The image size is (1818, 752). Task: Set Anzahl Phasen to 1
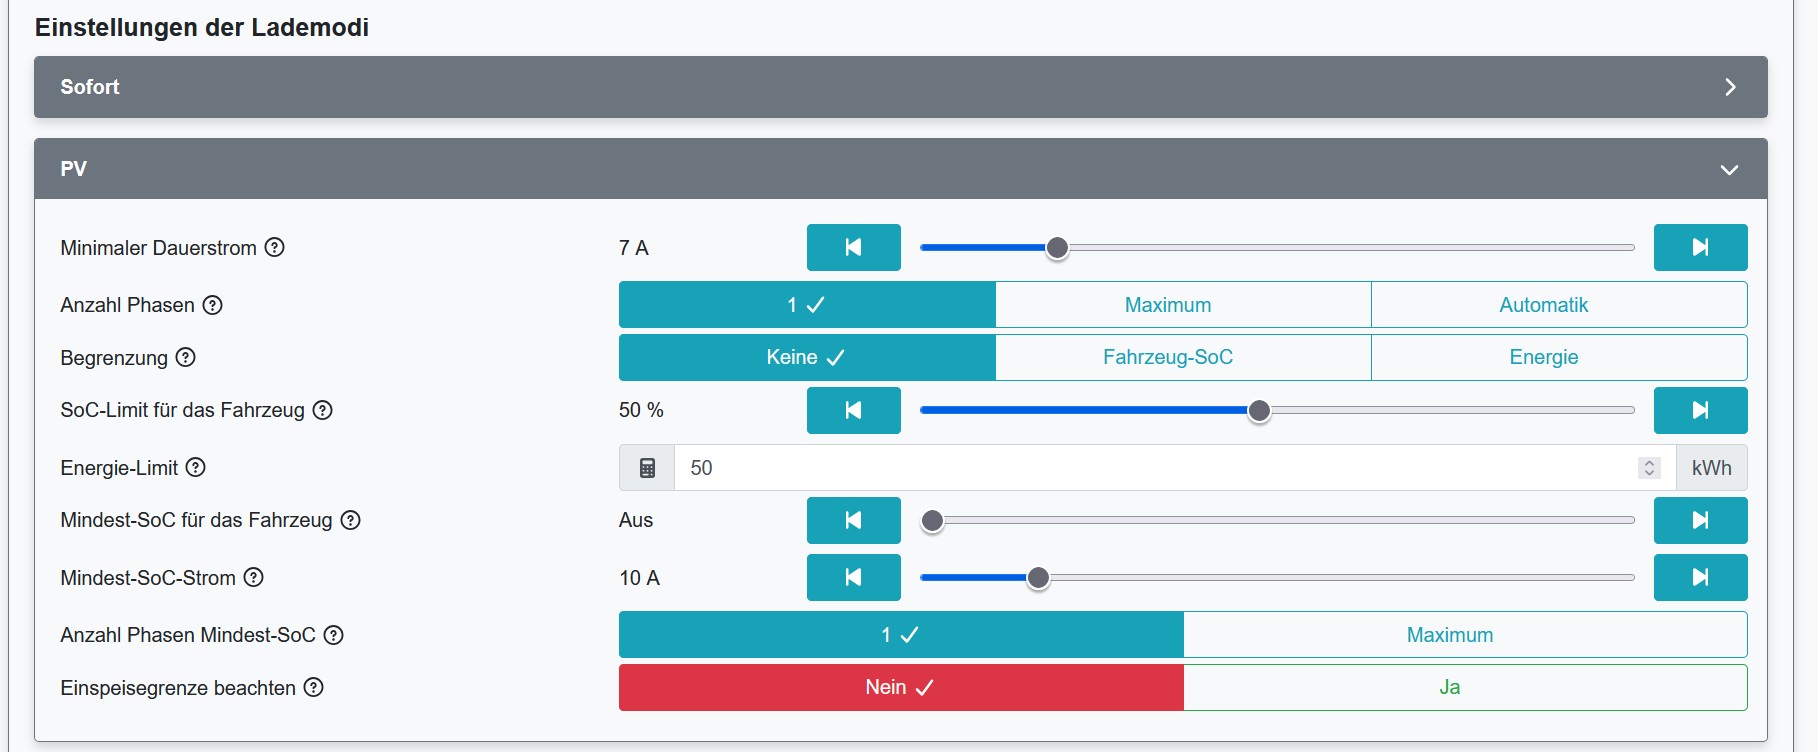click(807, 305)
